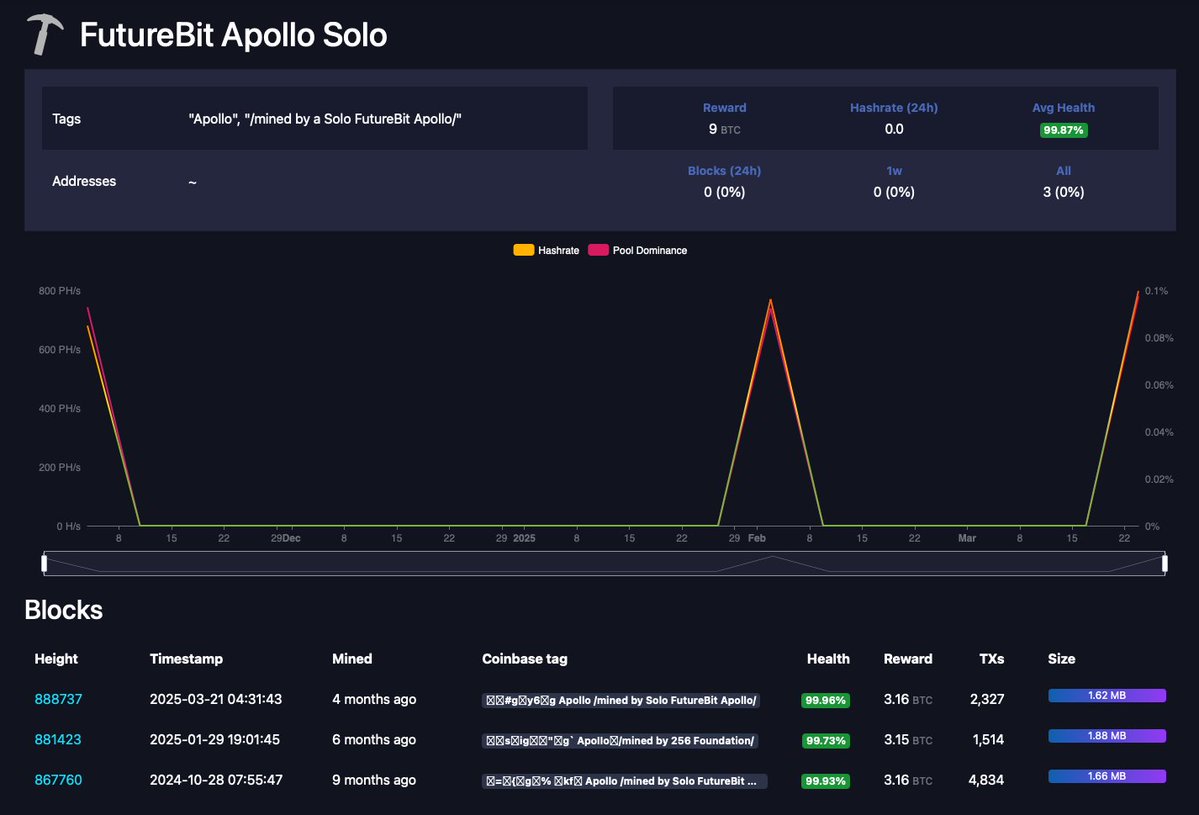Grab the left chart range slider handle
The width and height of the screenshot is (1199, 815).
44,563
